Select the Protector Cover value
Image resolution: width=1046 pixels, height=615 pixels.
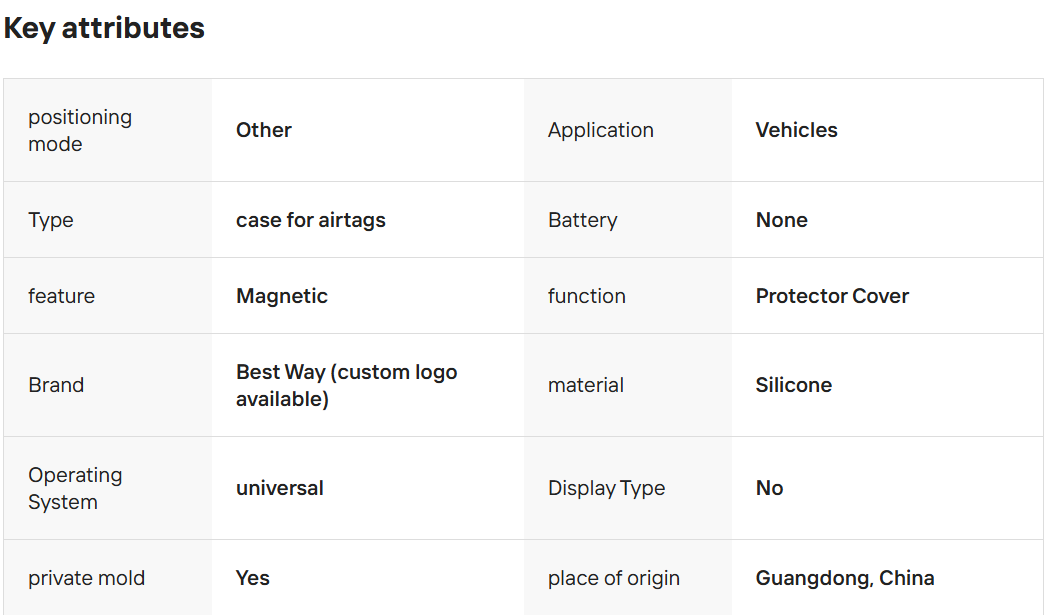(x=832, y=296)
